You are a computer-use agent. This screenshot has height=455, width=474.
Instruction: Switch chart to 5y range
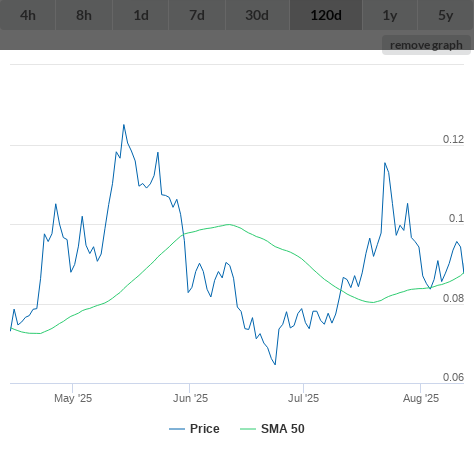point(446,15)
